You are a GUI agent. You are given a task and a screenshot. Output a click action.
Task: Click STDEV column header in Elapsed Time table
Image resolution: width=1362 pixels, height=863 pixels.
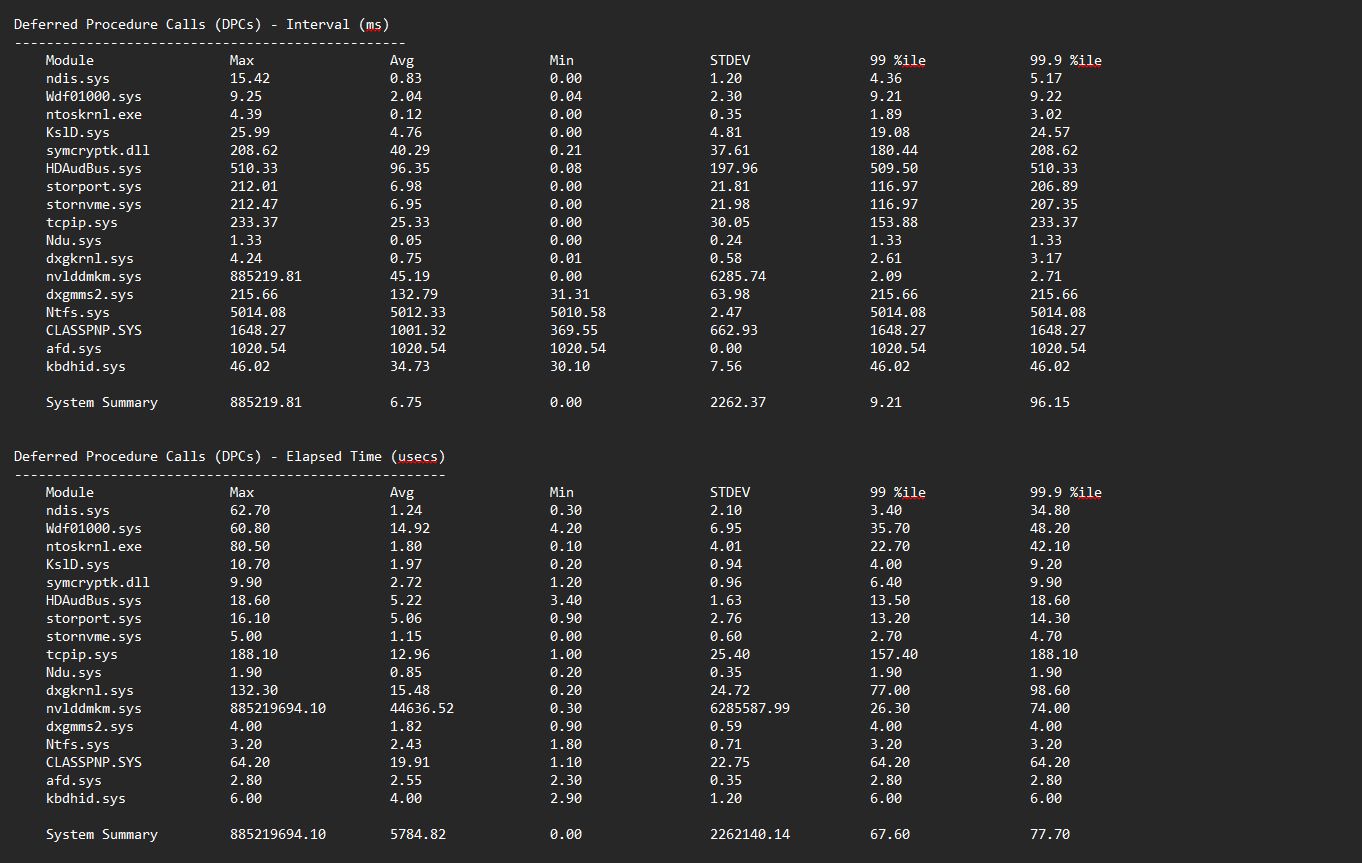[x=729, y=492]
